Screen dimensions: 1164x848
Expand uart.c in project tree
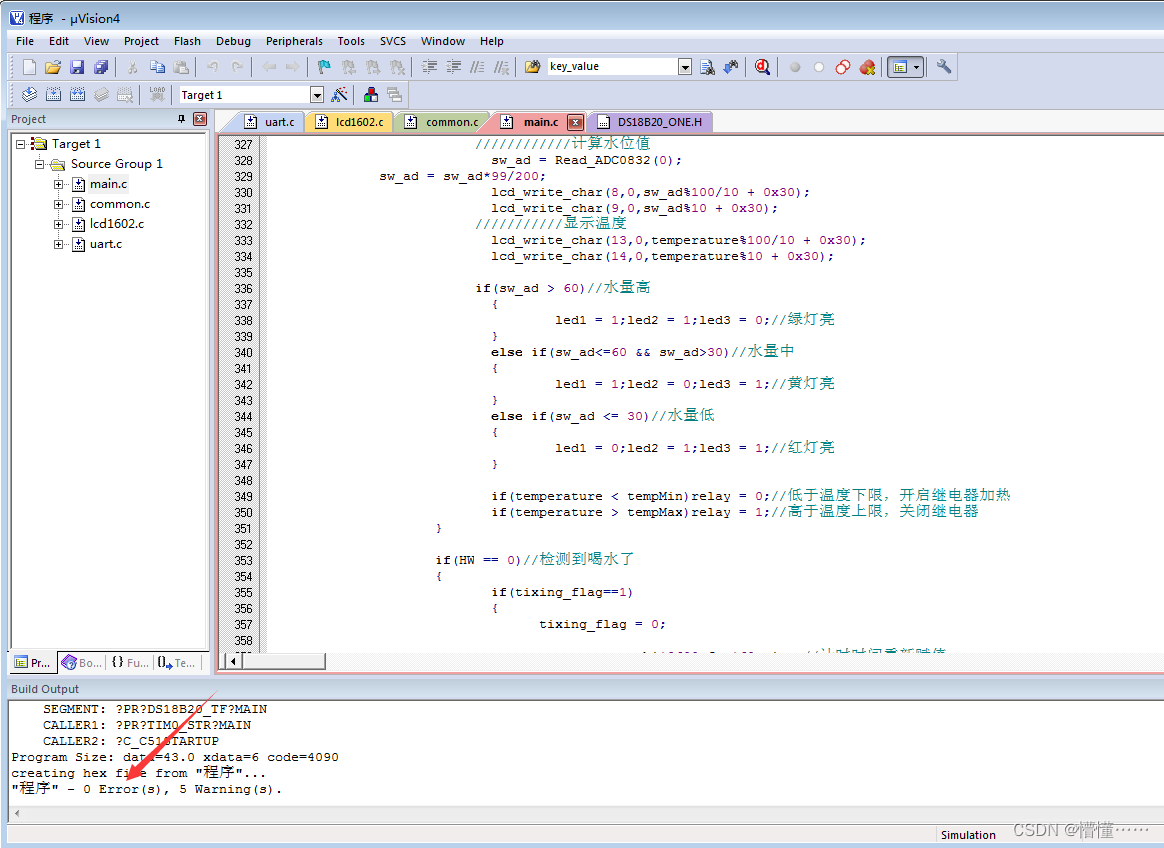58,244
